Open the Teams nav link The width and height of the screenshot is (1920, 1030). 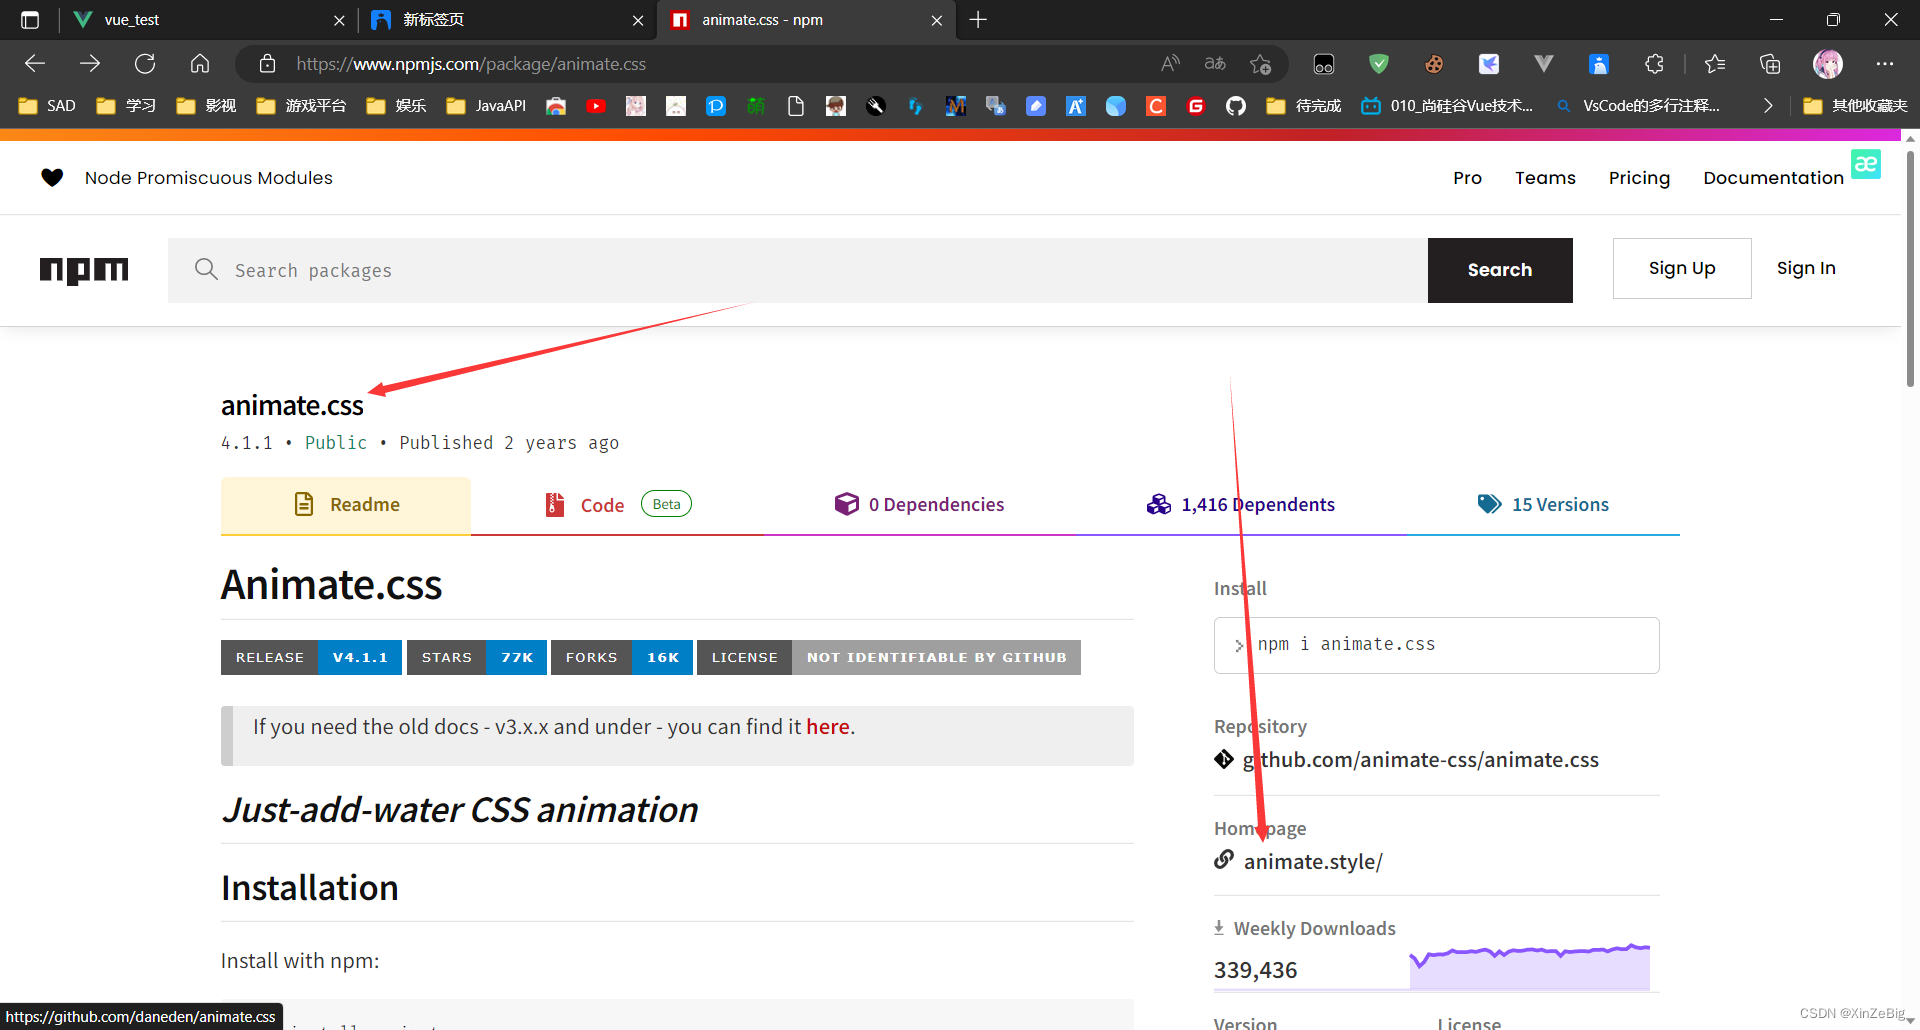click(x=1545, y=178)
